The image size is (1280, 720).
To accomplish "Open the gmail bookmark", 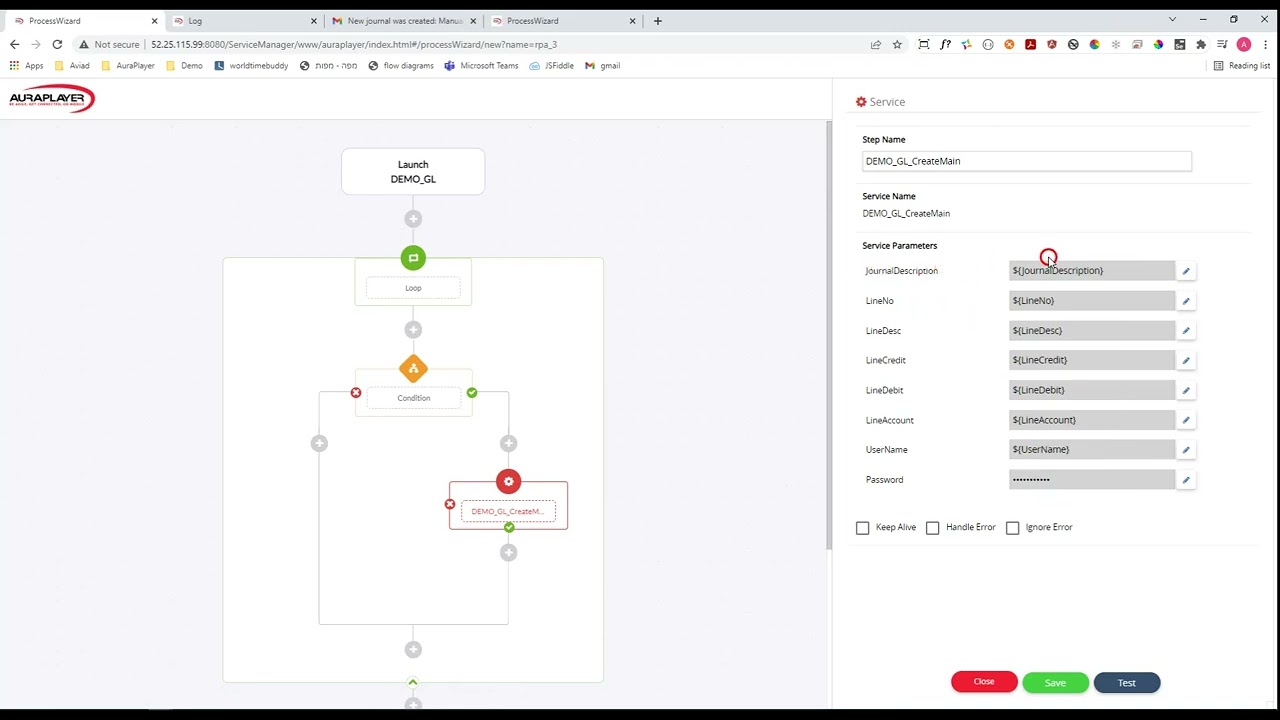I will pyautogui.click(x=603, y=66).
